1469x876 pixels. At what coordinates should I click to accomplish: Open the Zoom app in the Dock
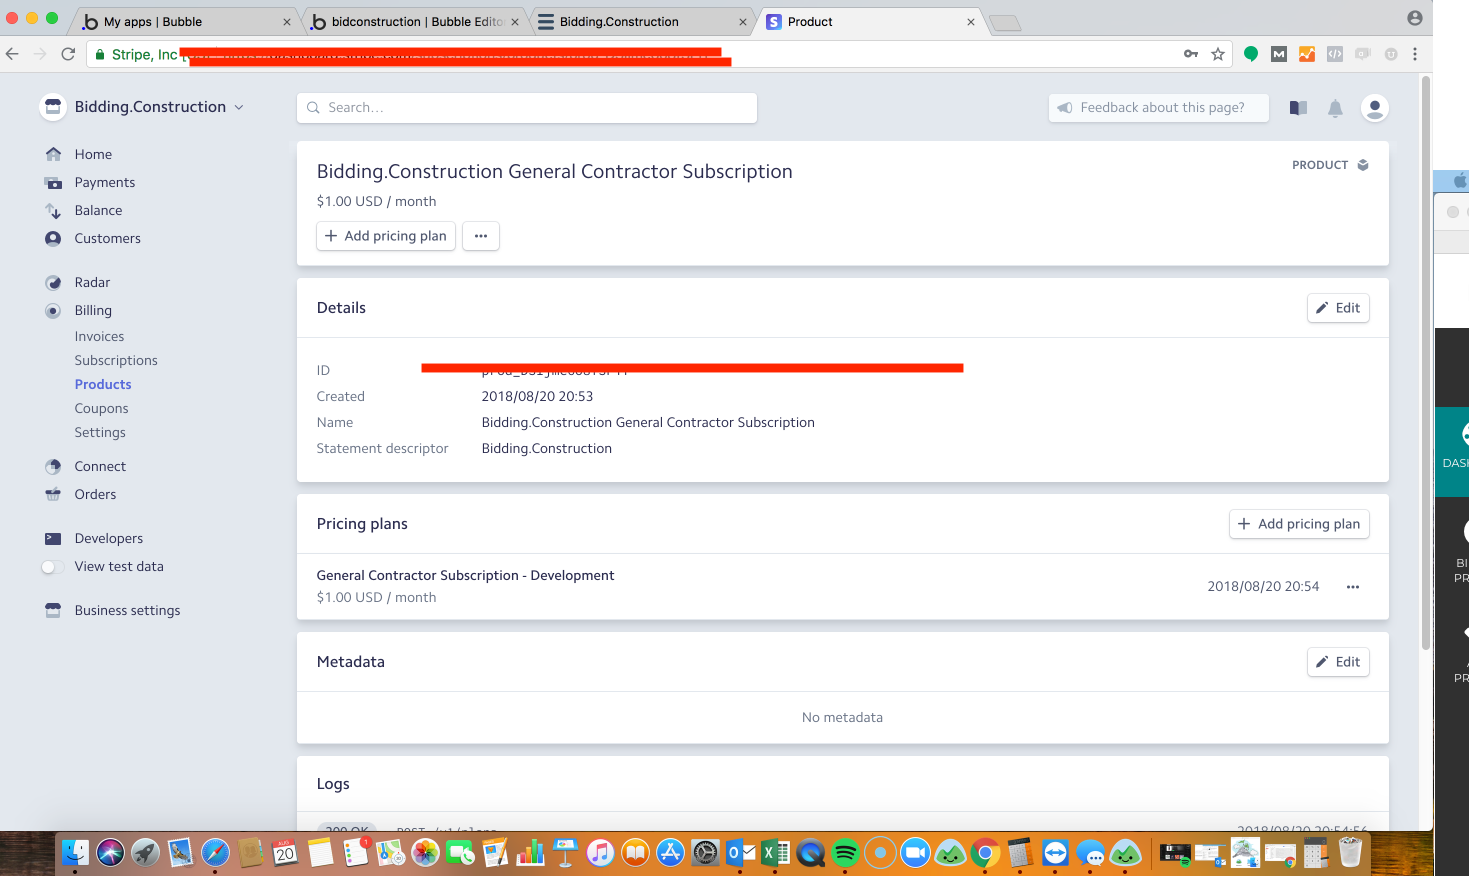tap(915, 853)
